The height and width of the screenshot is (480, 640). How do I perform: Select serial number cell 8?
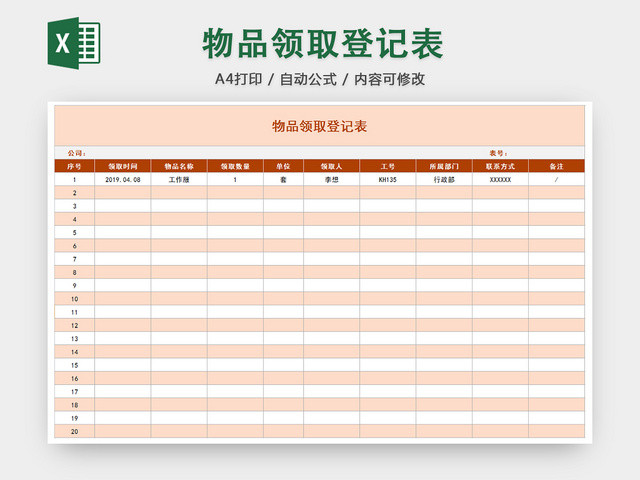point(74,272)
